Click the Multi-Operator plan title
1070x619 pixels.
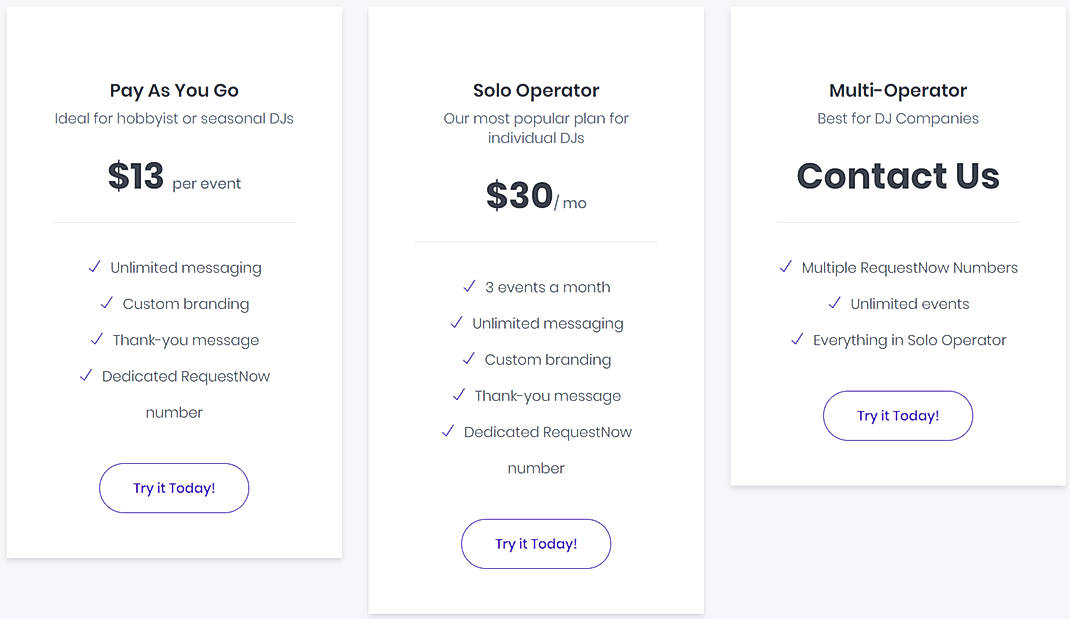897,90
